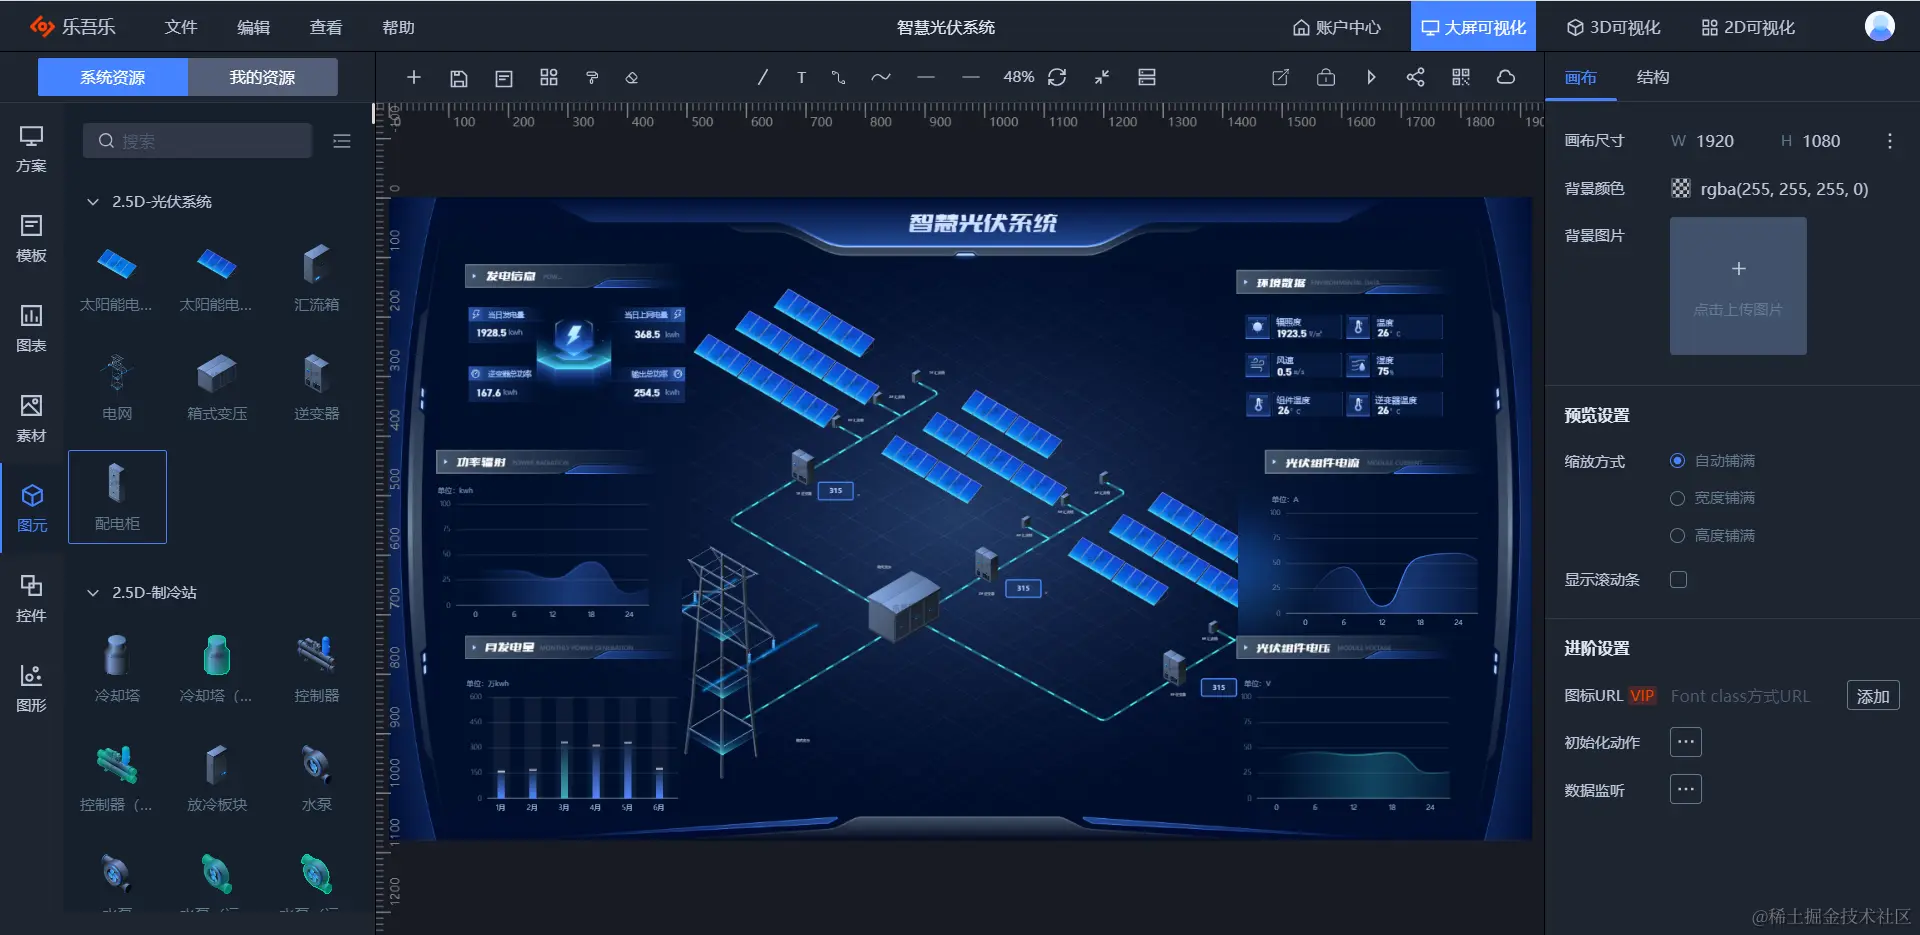
Task: Open the 图形 sidebar section
Action: [x=32, y=689]
